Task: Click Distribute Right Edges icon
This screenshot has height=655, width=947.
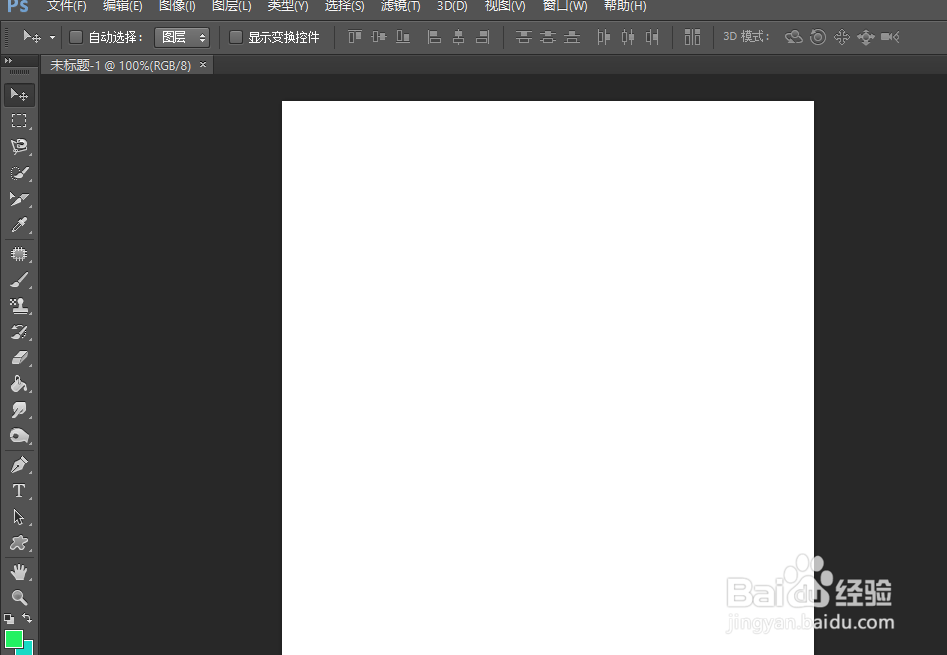Action: pyautogui.click(x=652, y=37)
